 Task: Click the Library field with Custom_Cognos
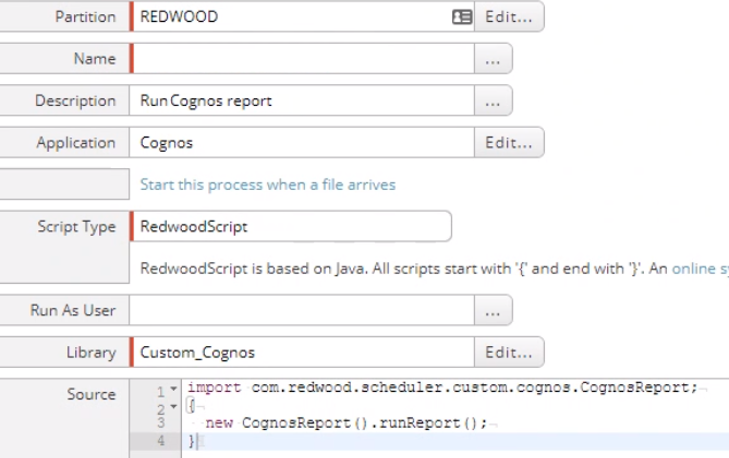(x=302, y=352)
